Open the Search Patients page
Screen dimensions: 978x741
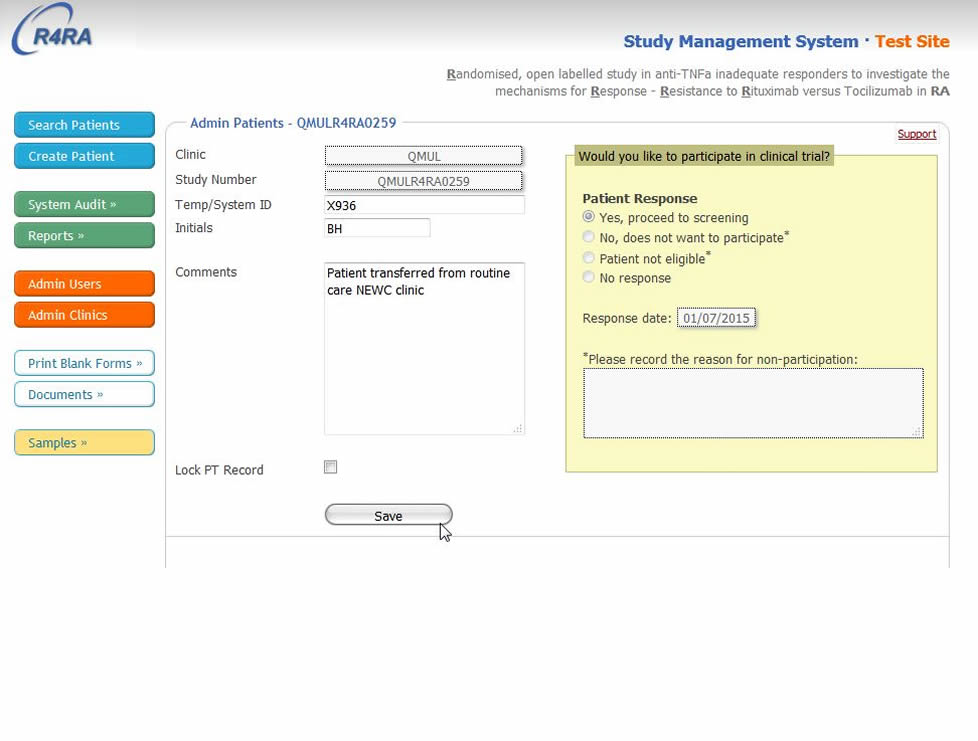[84, 125]
